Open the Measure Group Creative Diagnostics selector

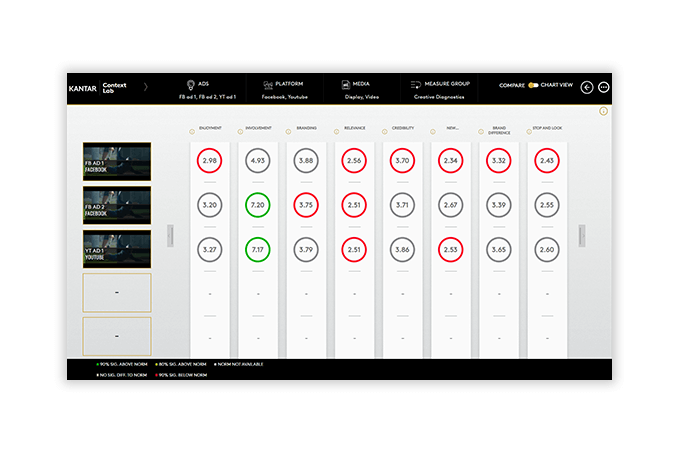click(440, 97)
